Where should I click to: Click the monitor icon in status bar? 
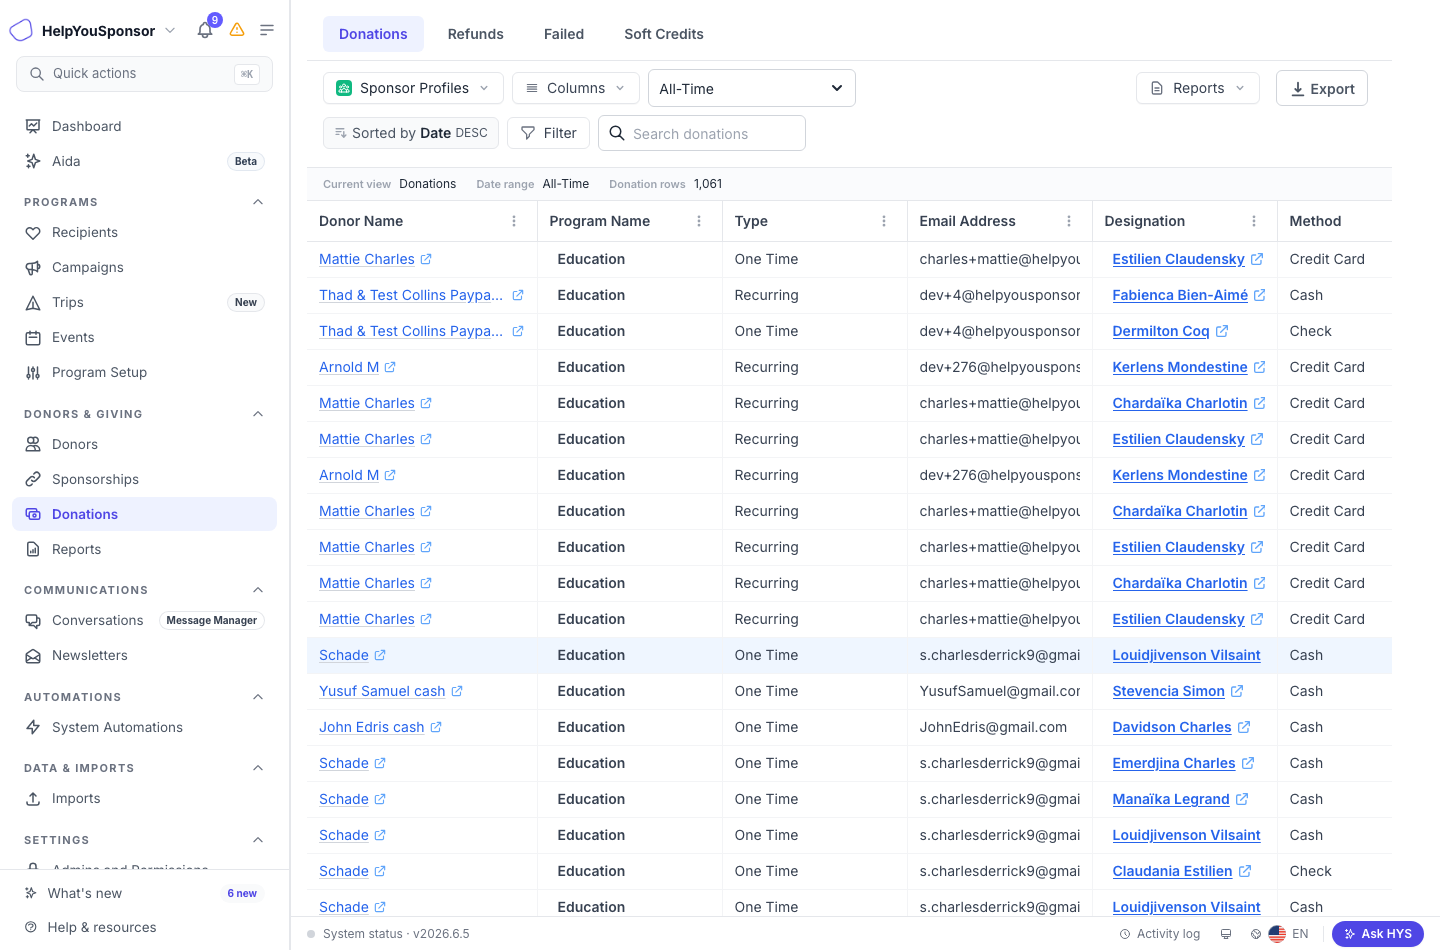click(1226, 934)
